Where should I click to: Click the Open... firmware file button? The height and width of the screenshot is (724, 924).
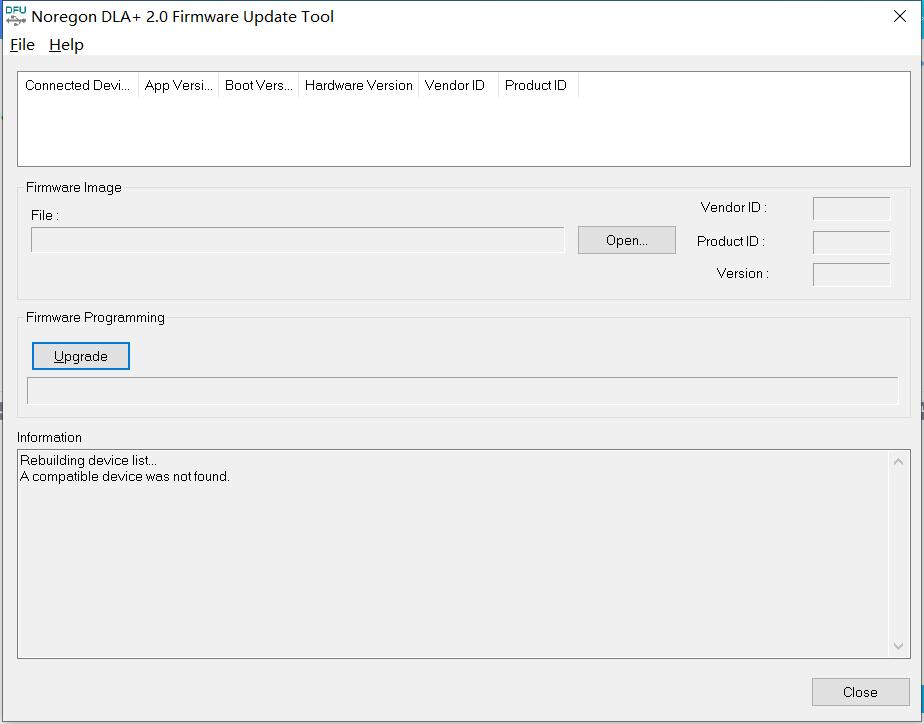tap(626, 240)
